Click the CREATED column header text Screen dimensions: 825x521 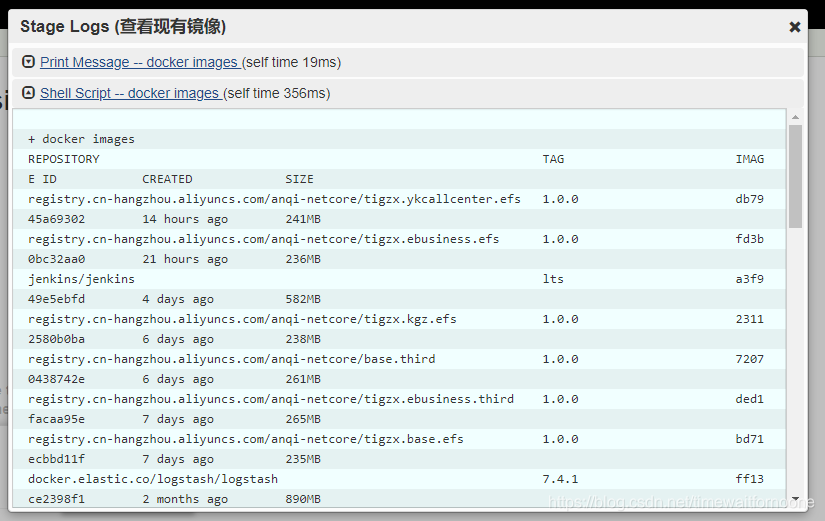tap(167, 179)
